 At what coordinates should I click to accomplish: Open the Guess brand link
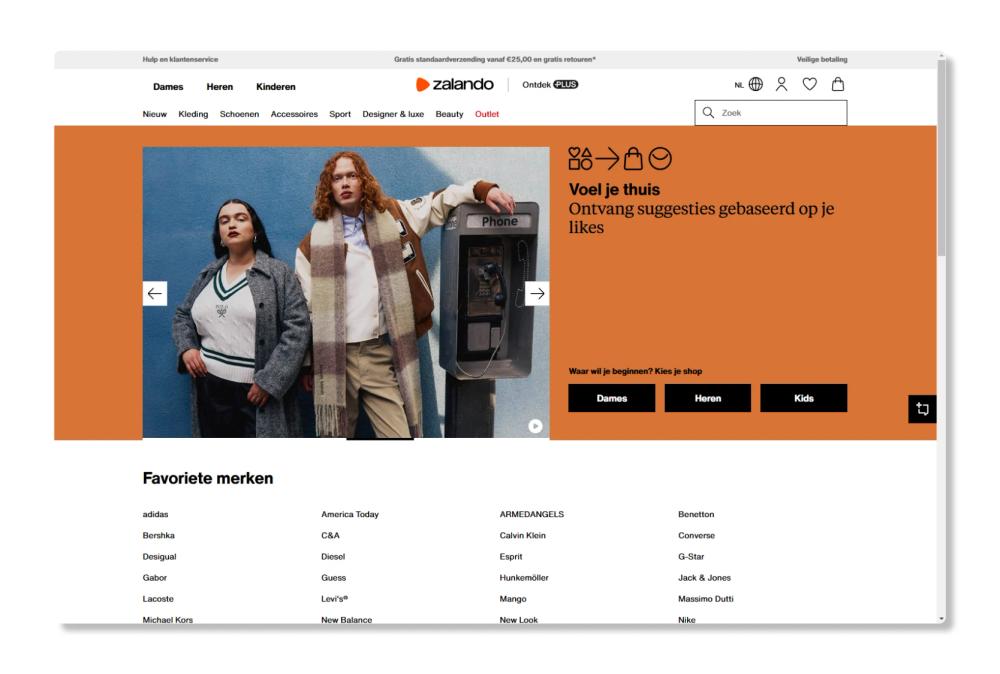(x=334, y=578)
